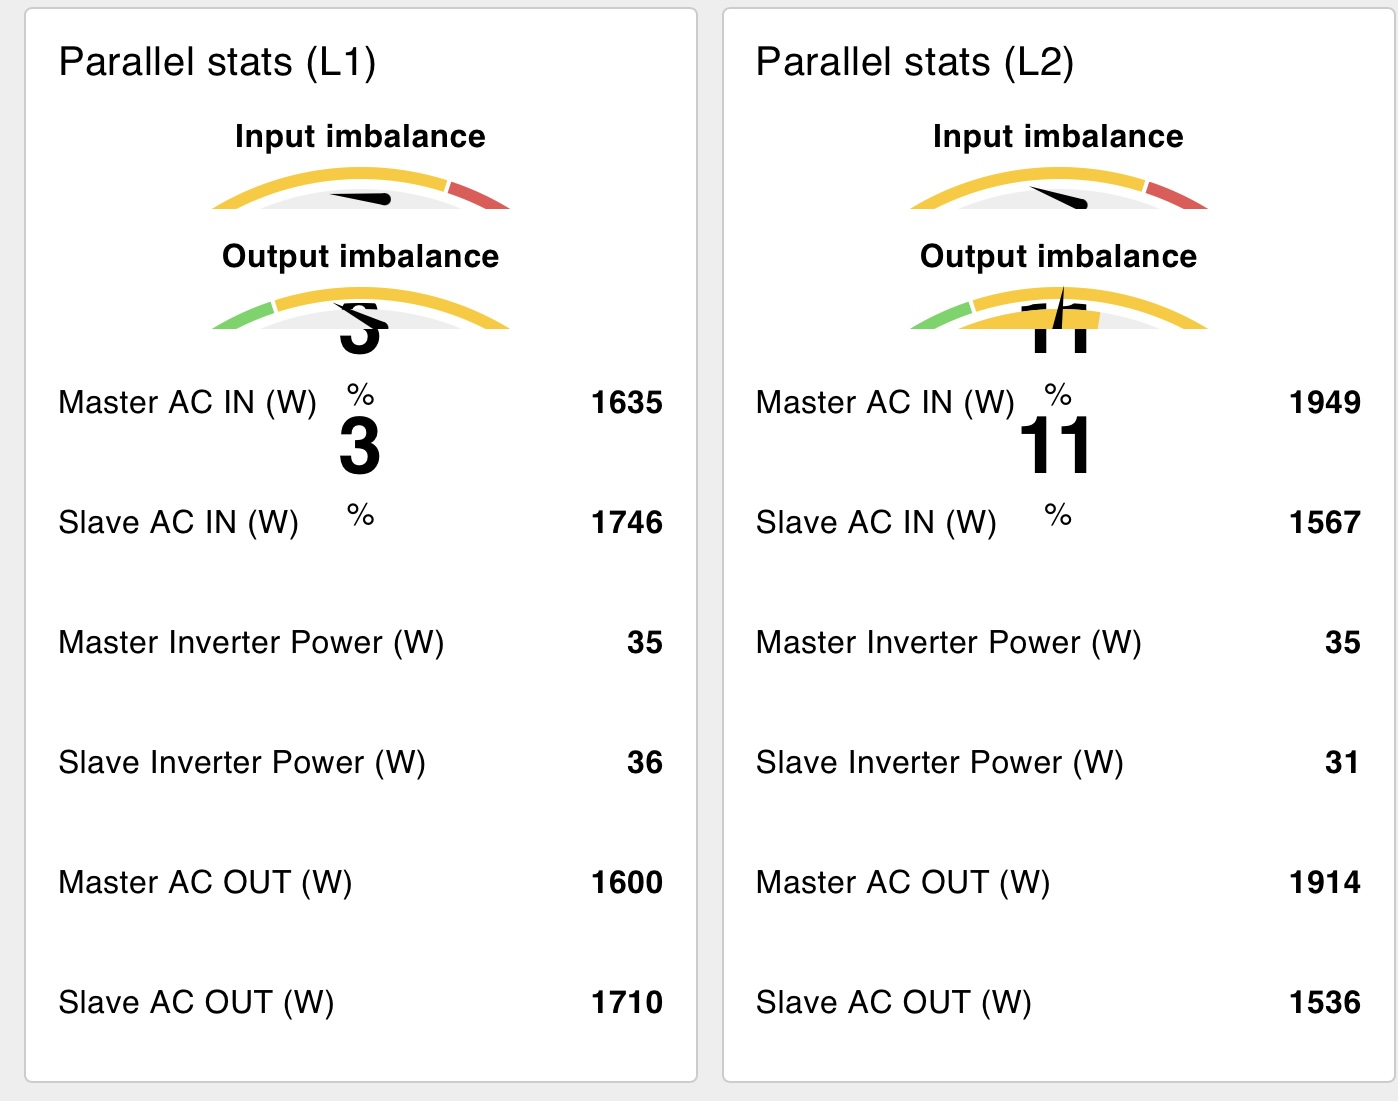Click L2 Slave Inverter Power value 31
The height and width of the screenshot is (1101, 1398).
[x=1343, y=762]
